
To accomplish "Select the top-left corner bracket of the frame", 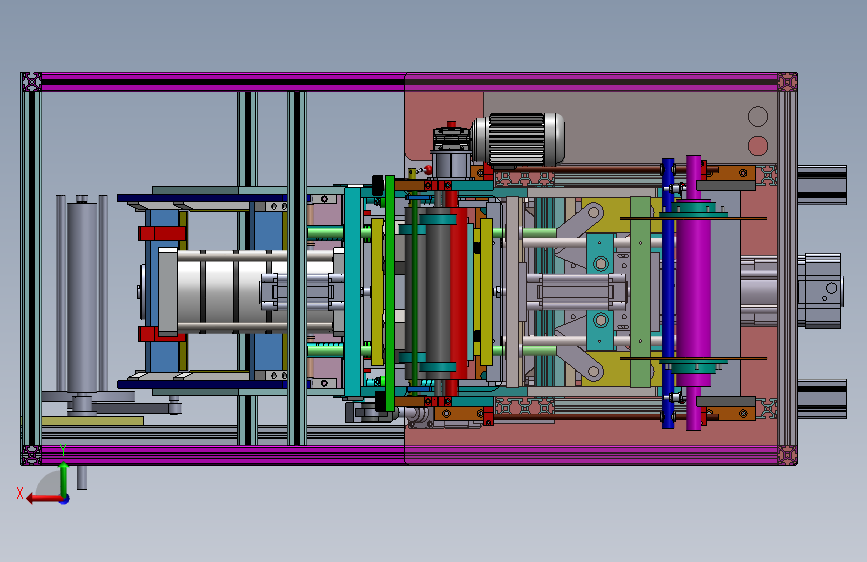I will [31, 82].
